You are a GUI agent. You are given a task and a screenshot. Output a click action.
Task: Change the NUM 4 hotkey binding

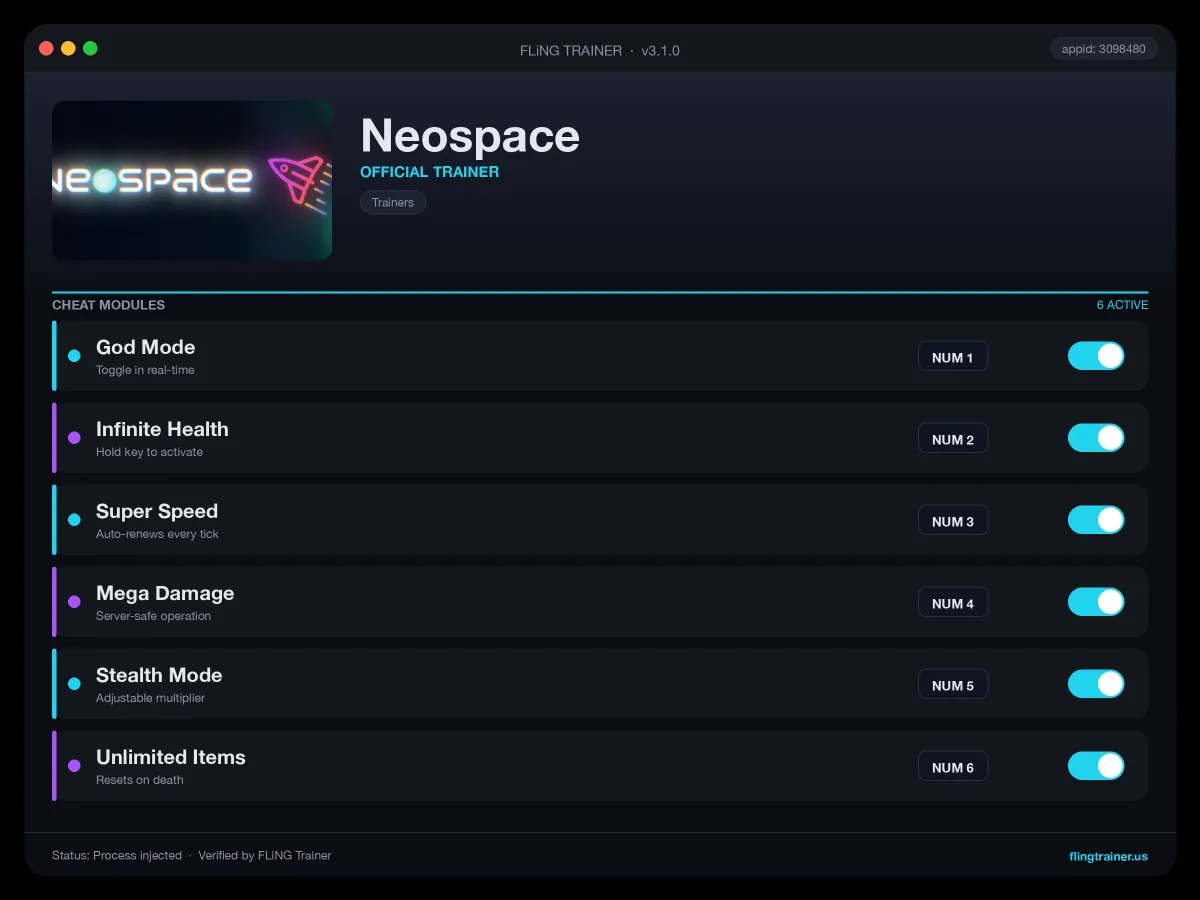click(x=953, y=603)
